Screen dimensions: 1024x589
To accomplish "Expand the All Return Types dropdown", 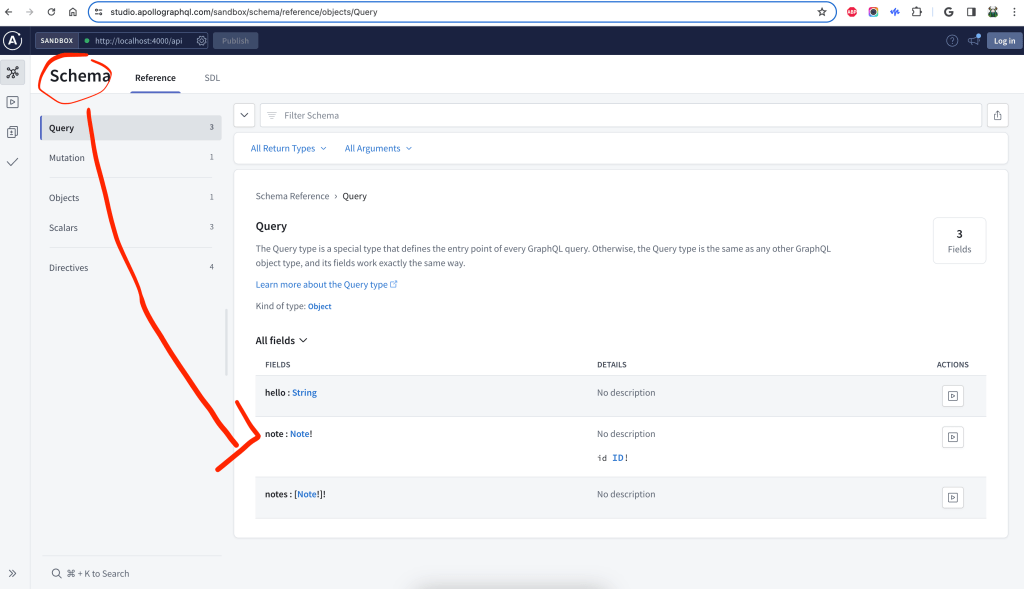I will (x=288, y=148).
